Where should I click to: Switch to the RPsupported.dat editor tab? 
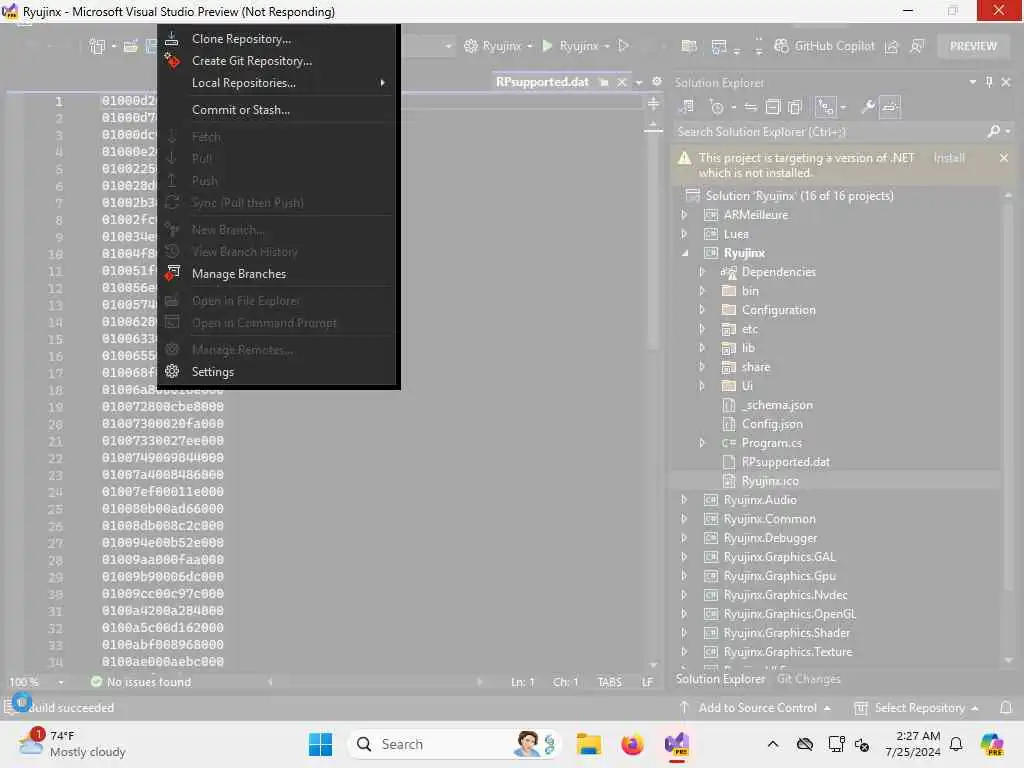click(541, 82)
